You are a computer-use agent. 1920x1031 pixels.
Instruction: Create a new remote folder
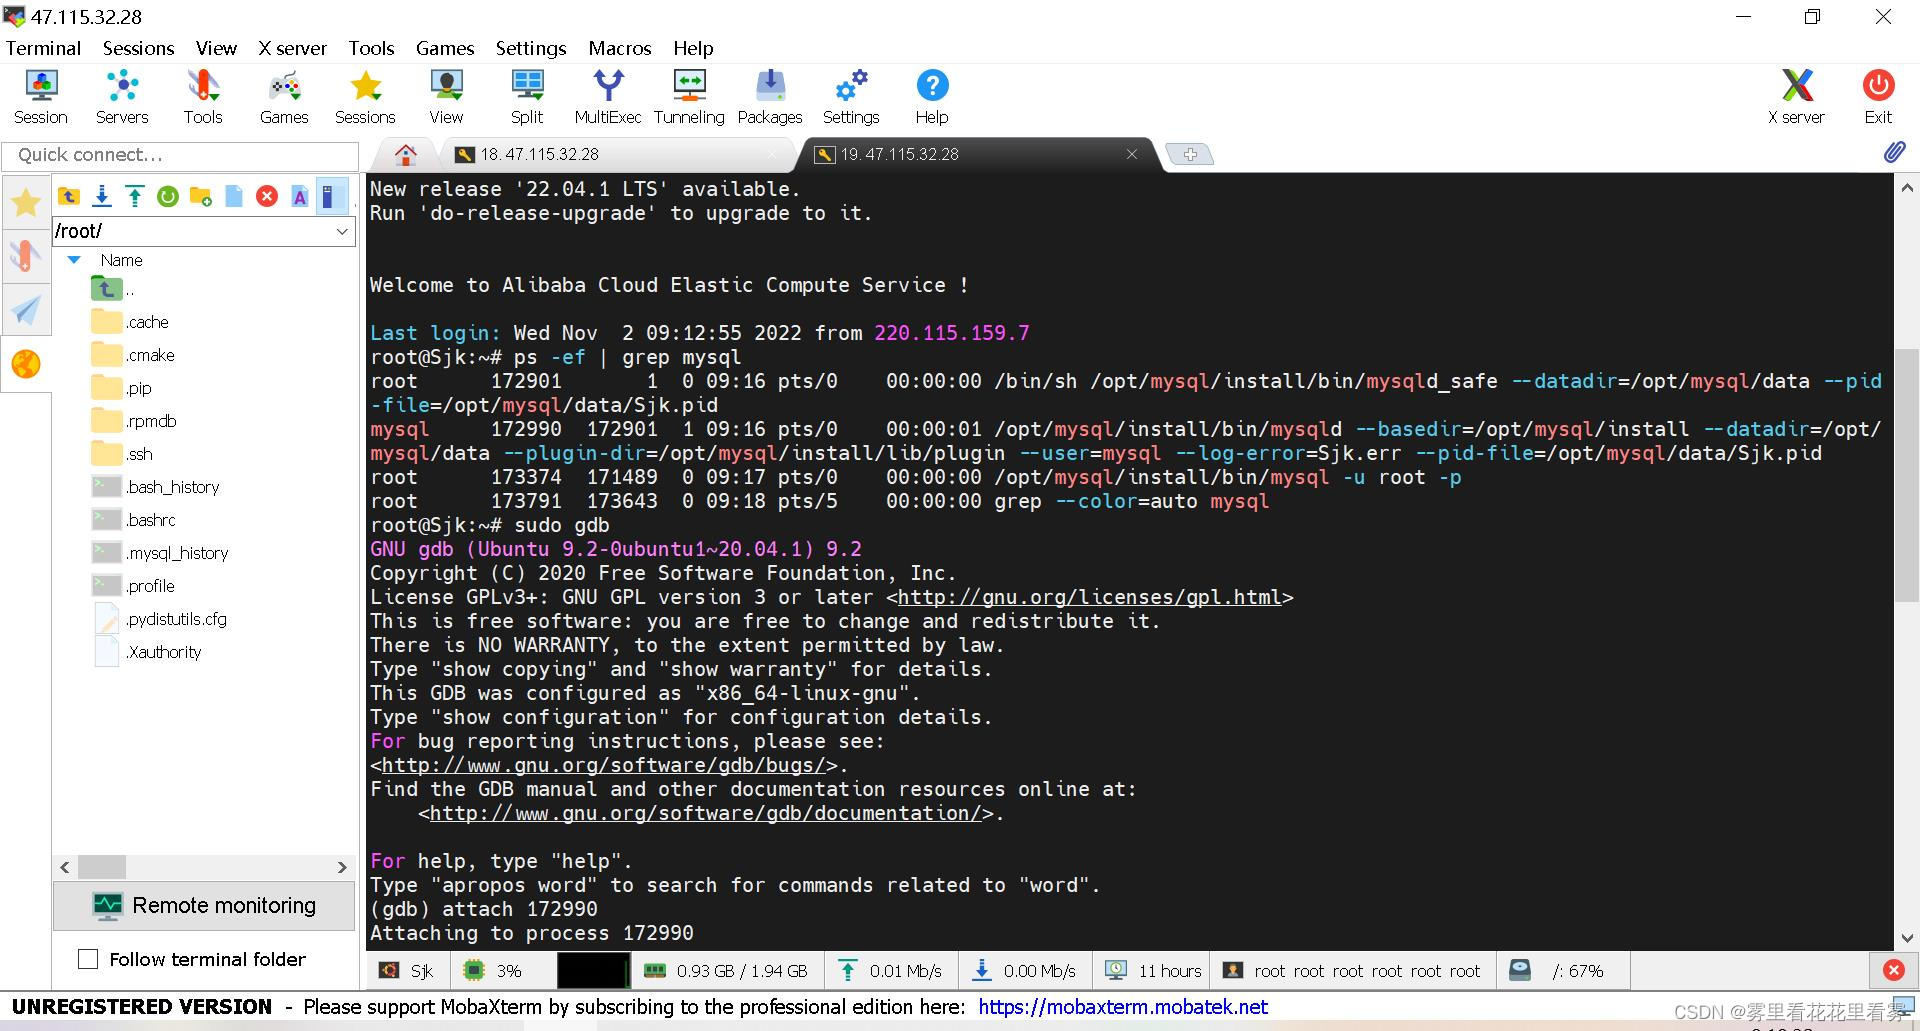tap(201, 196)
